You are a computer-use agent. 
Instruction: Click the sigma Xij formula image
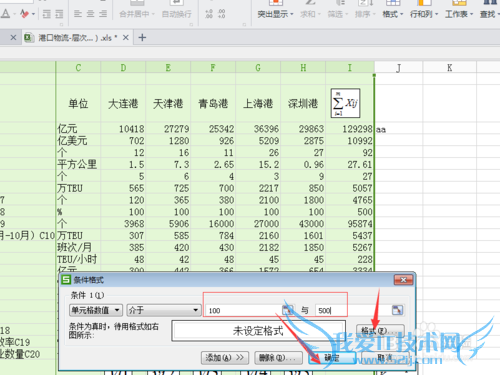[x=345, y=103]
